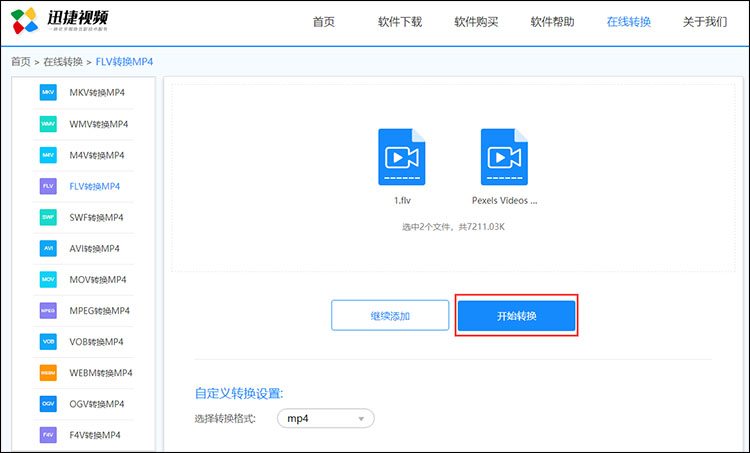Screen dimensions: 750x453
Task: Click the SWF format icon in sidebar
Action: click(48, 217)
